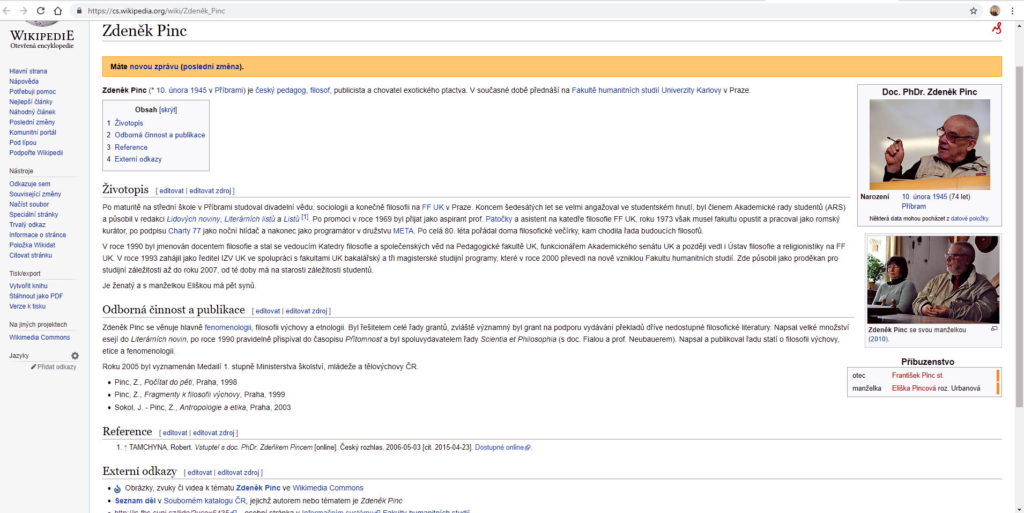Open datové položky link in infobox
1024x513 pixels.
pos(969,219)
